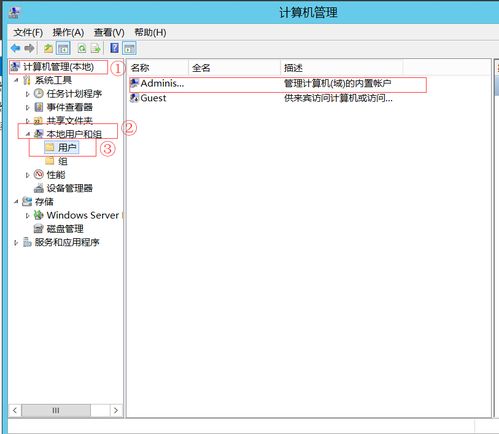Viewport: 499px width, 434px height.
Task: Select the Guest user account
Action: tap(149, 98)
